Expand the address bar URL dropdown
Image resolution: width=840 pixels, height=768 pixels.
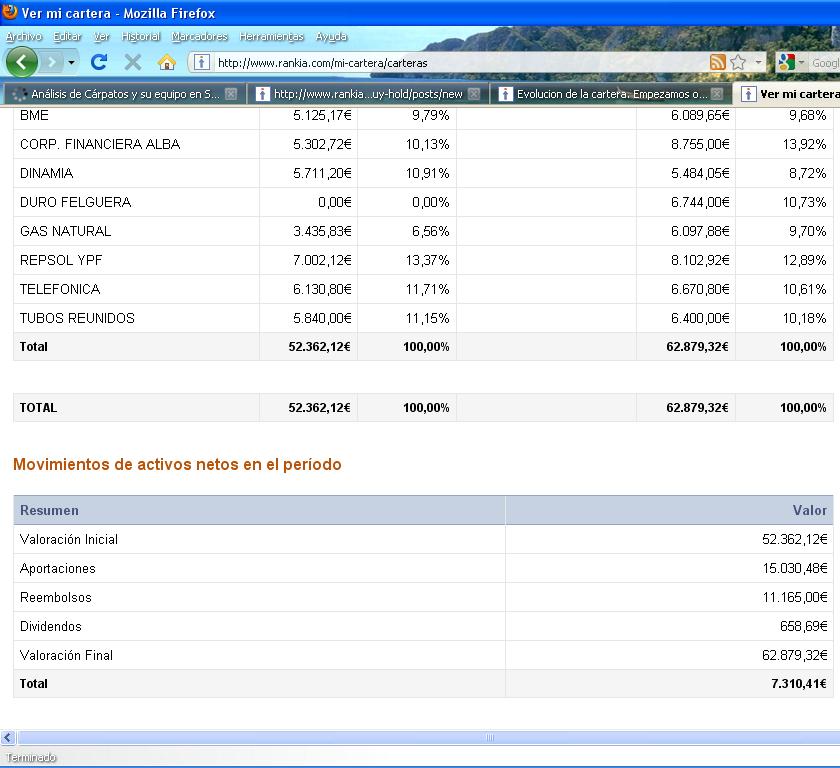tap(758, 62)
